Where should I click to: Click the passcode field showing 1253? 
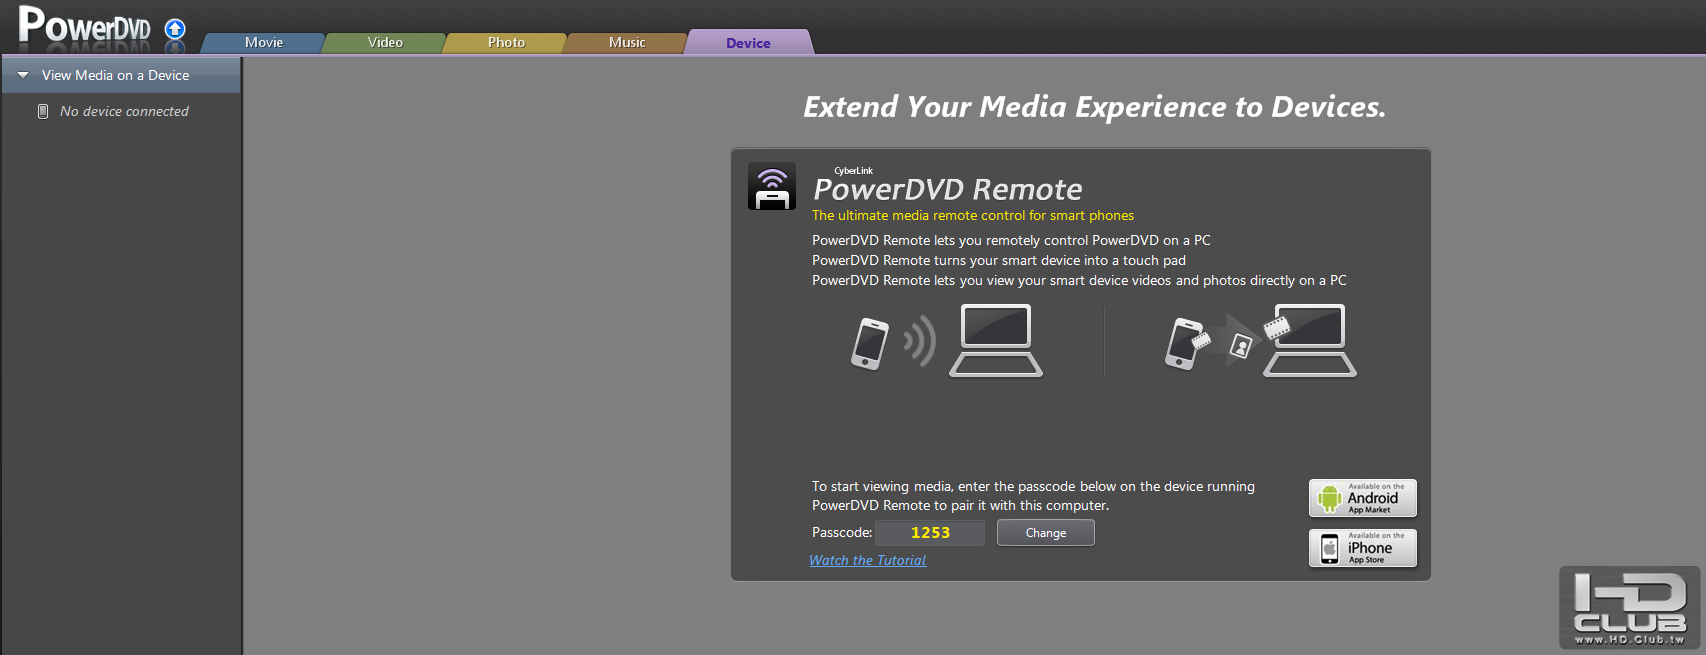930,533
